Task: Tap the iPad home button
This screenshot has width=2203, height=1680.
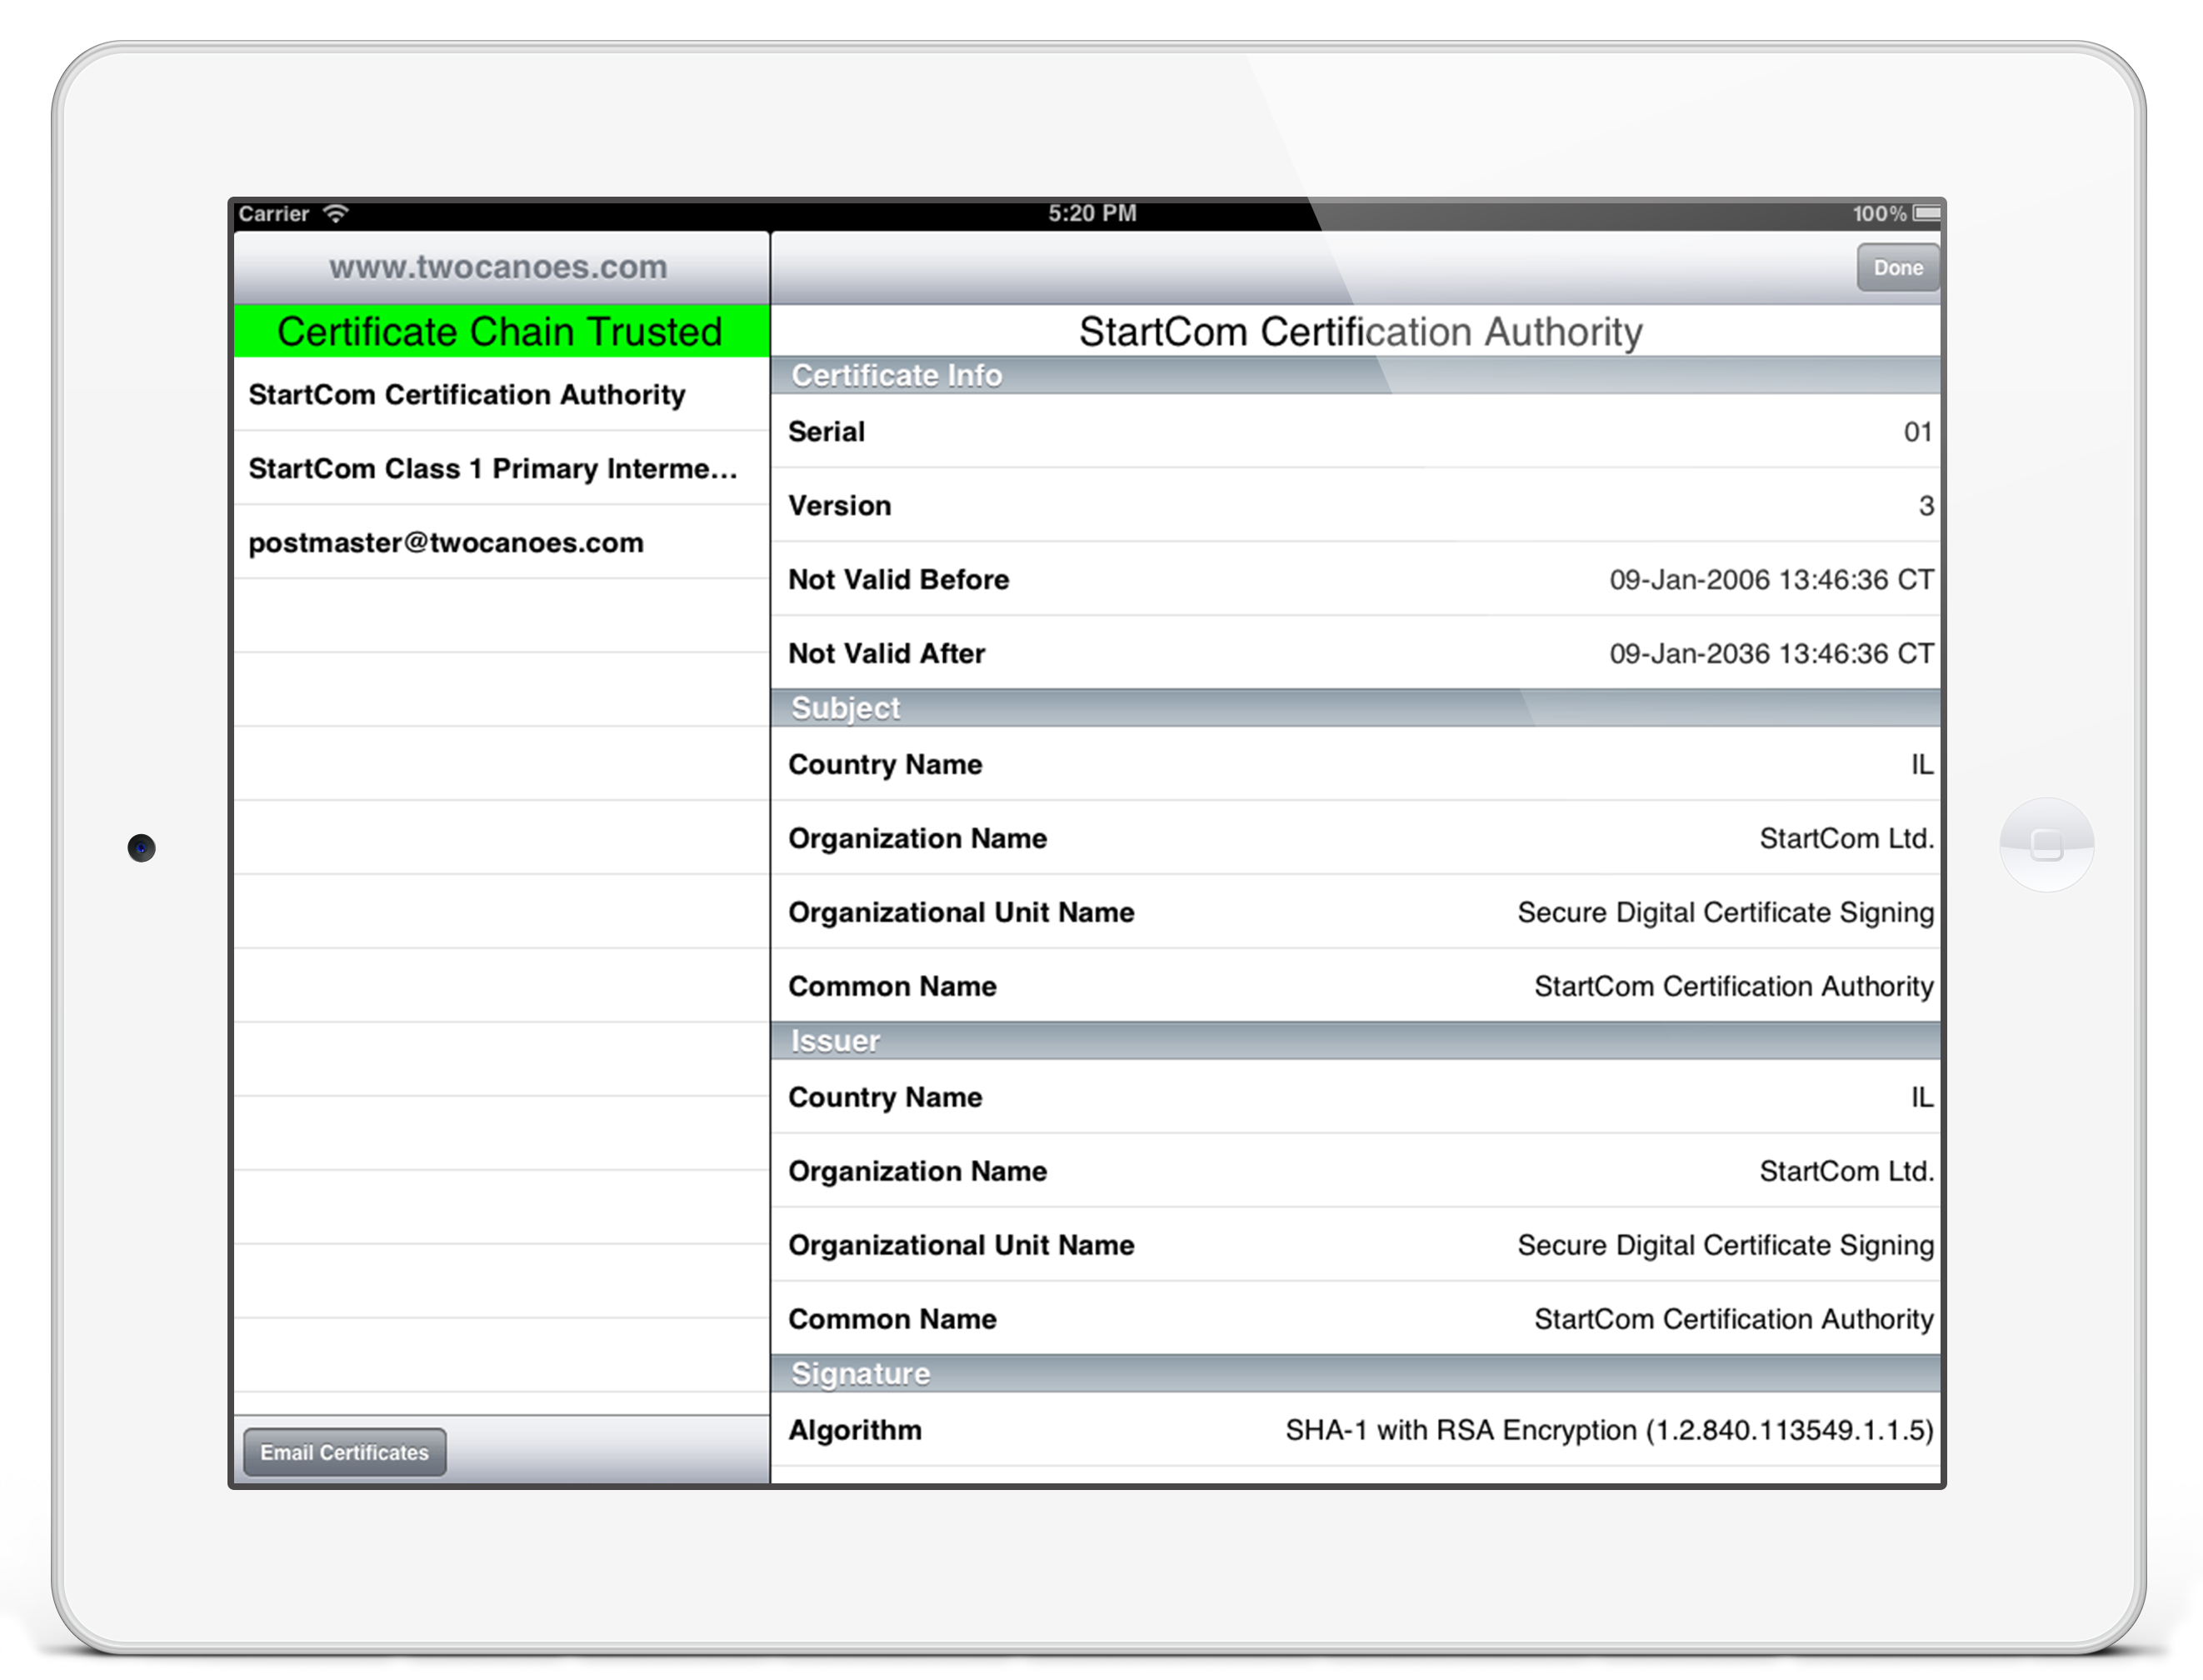Action: coord(2046,845)
